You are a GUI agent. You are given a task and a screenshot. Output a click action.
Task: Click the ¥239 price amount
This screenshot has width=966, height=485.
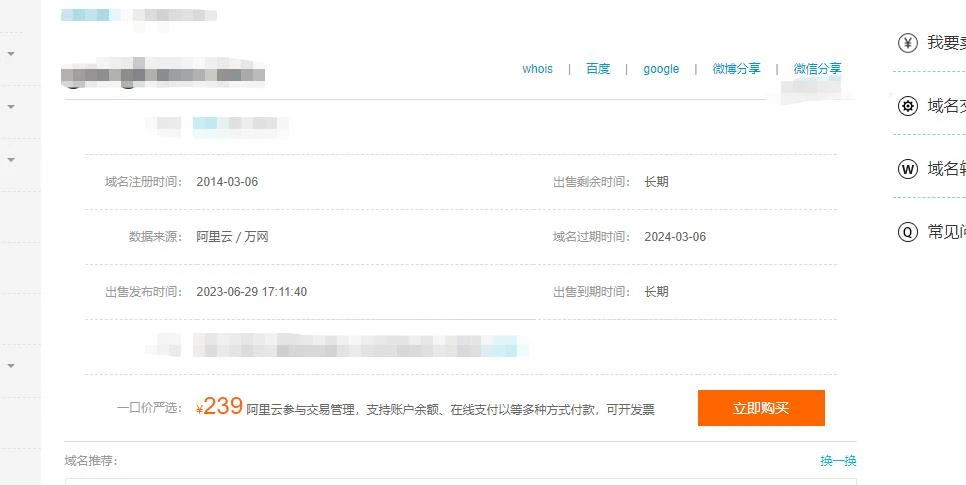click(x=220, y=407)
